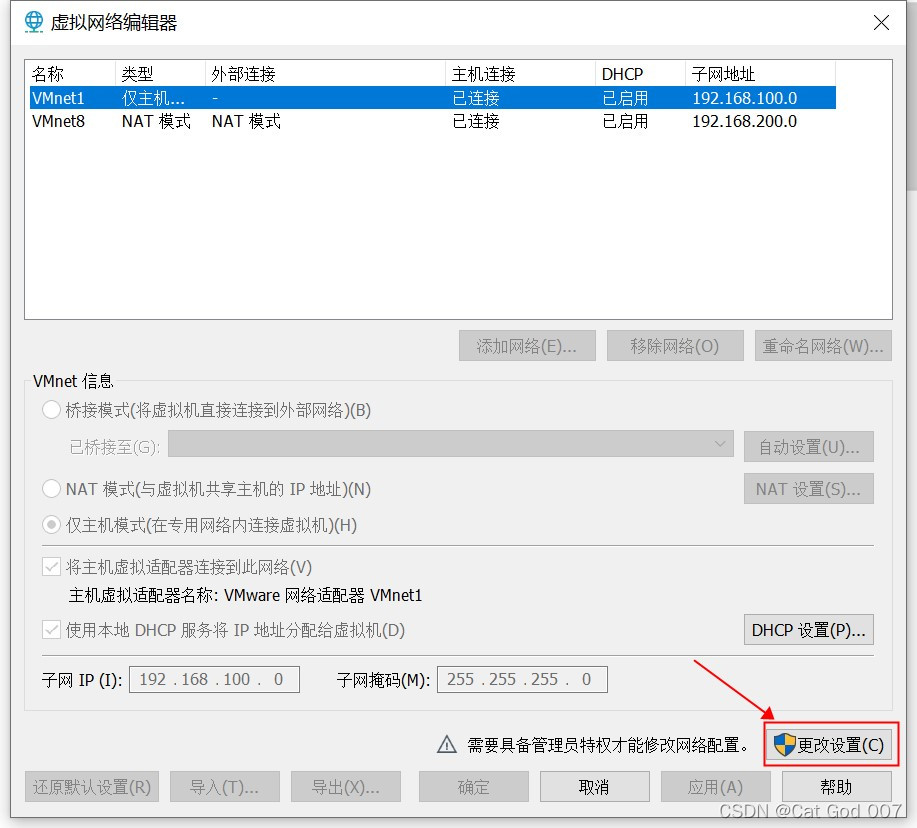Image resolution: width=917 pixels, height=828 pixels.
Task: Click subnet address 192.168.200.0 cell
Action: (744, 121)
